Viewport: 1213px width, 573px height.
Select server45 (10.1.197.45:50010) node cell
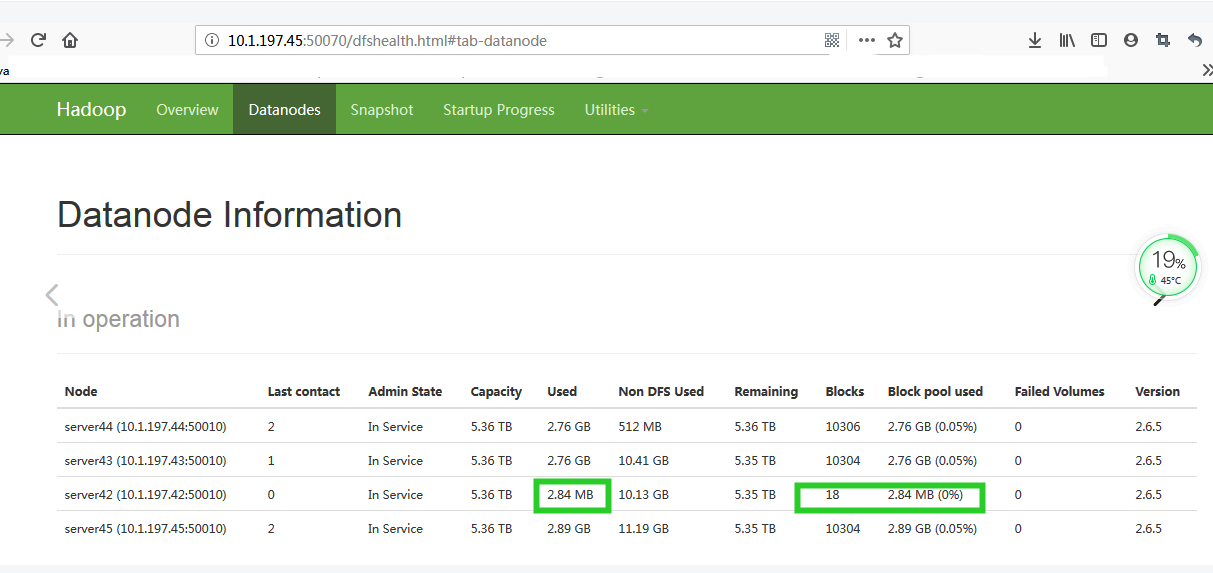(x=145, y=528)
